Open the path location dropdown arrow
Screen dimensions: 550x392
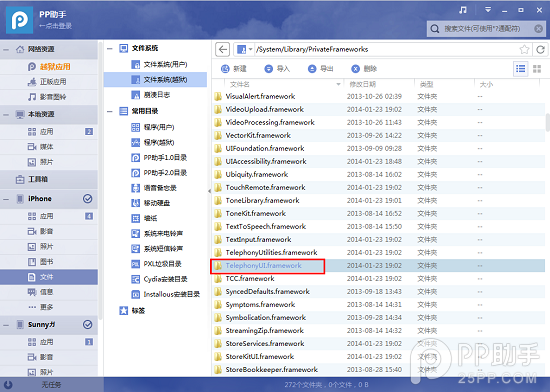[x=250, y=49]
